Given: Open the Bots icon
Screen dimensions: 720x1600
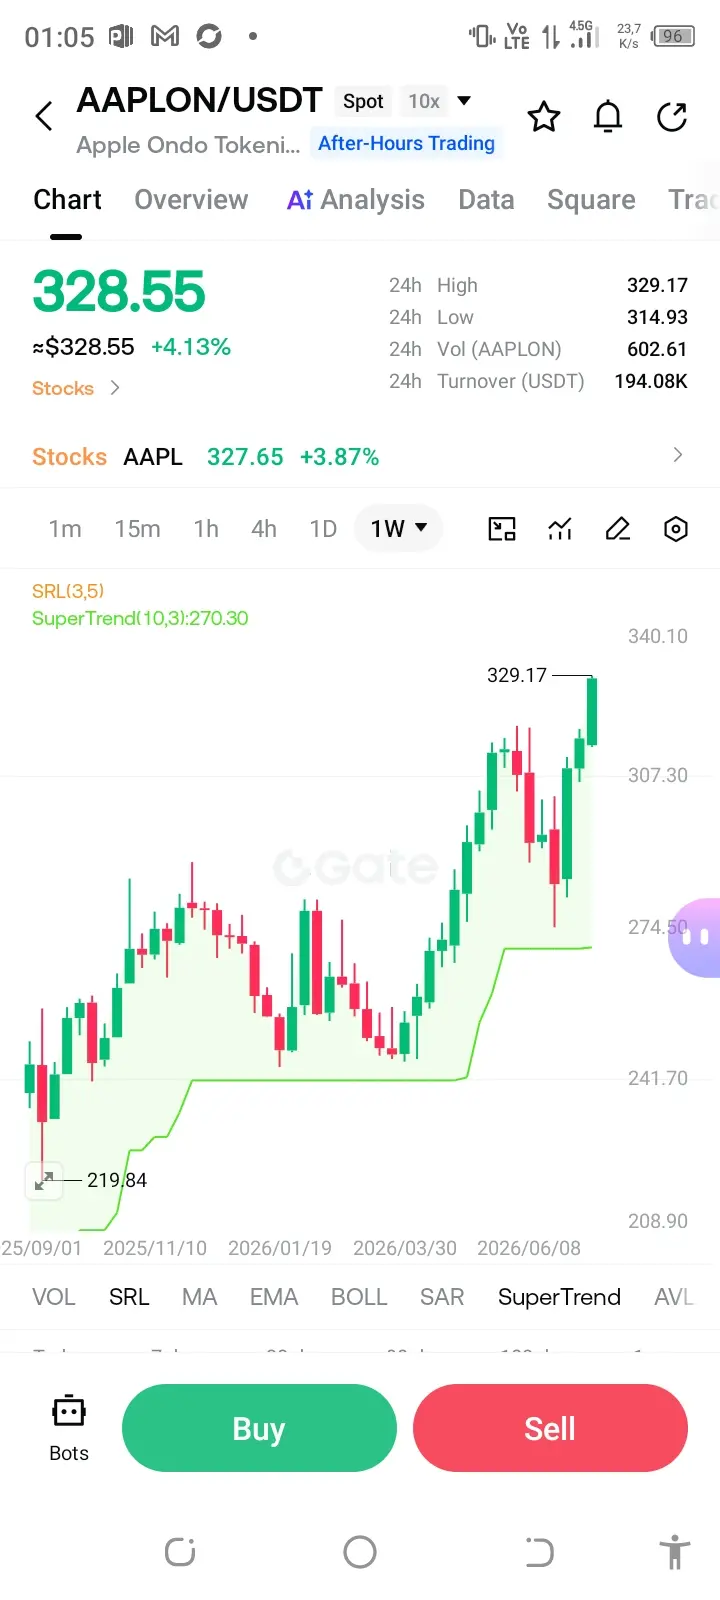Looking at the screenshot, I should tap(69, 1428).
